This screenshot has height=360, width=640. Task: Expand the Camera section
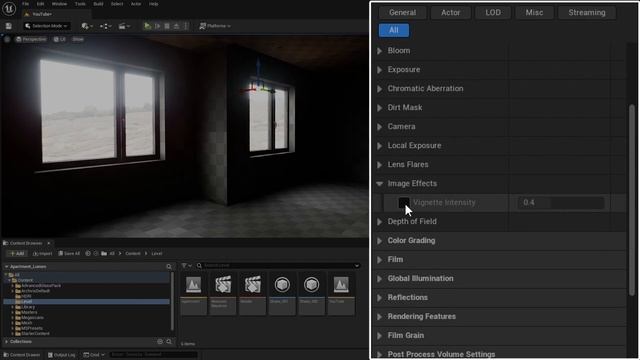pos(380,127)
